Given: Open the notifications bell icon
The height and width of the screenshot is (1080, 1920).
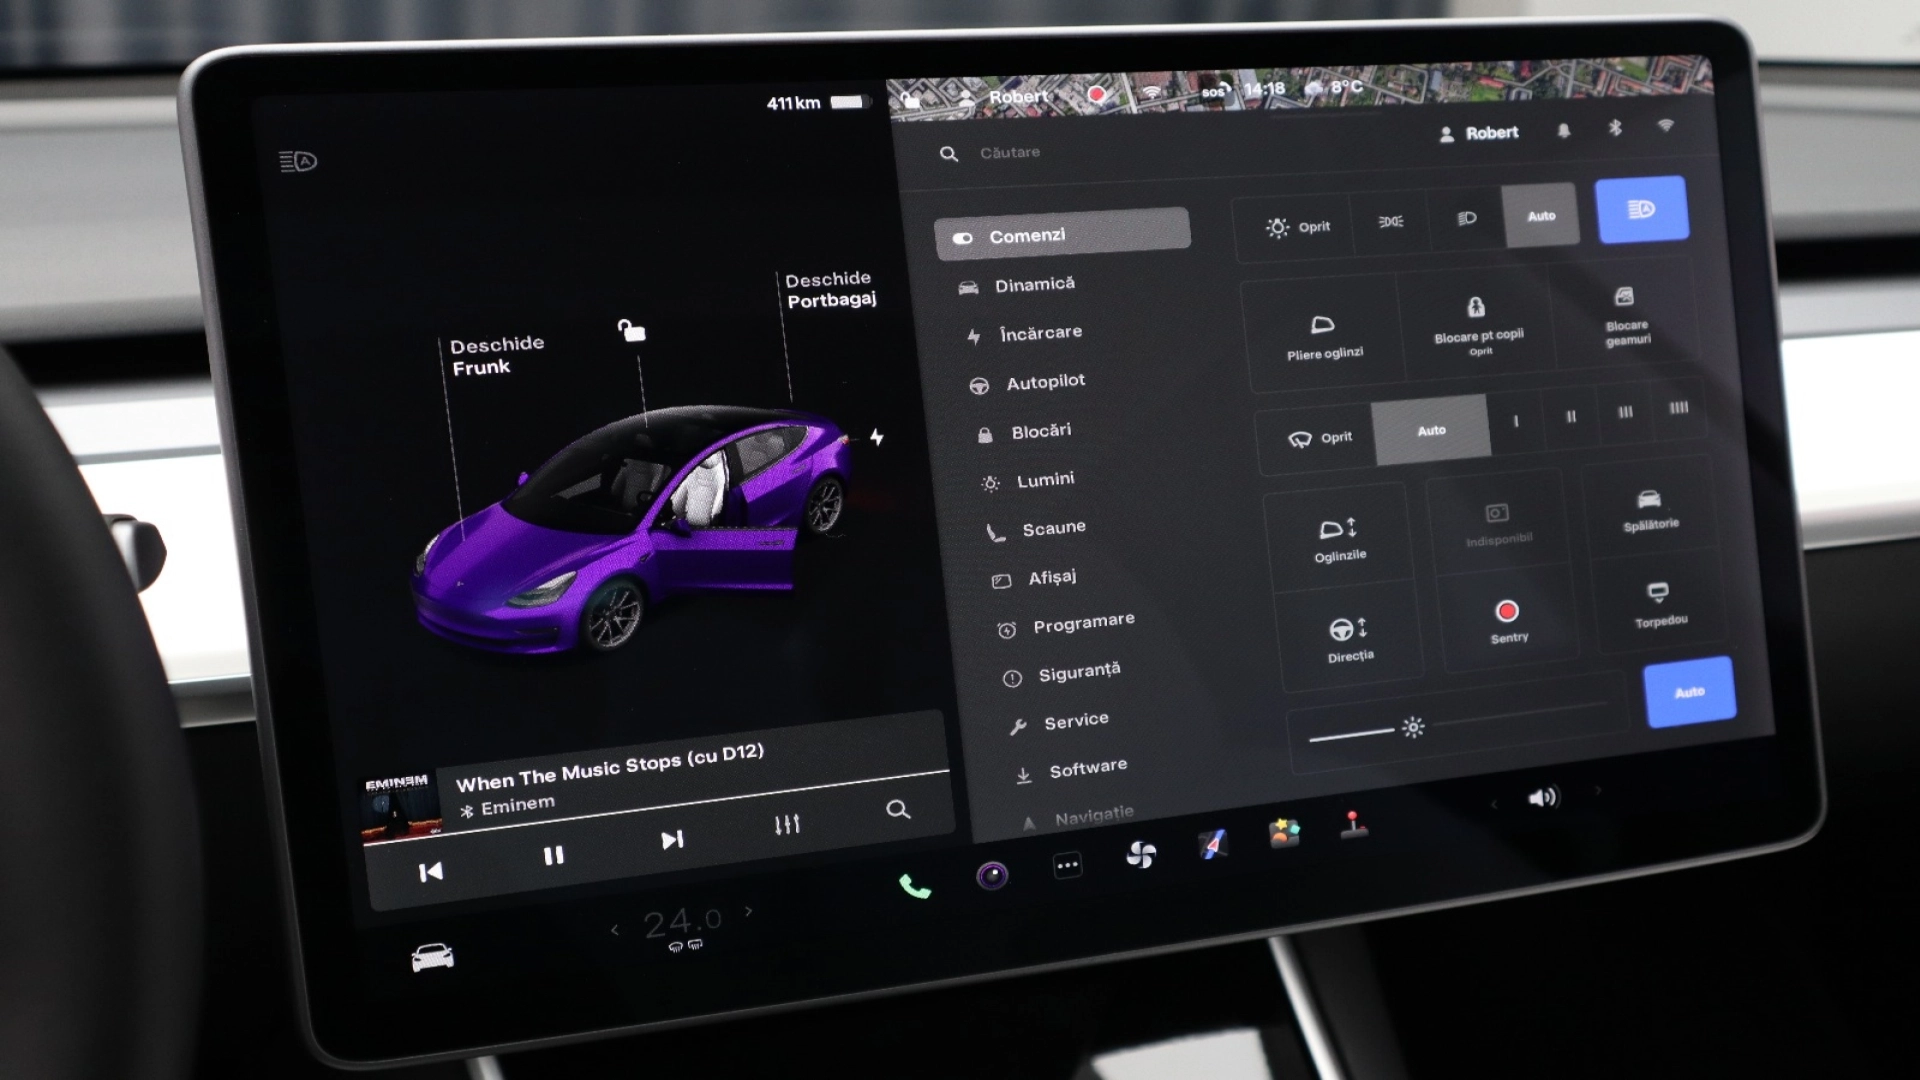Looking at the screenshot, I should (x=1564, y=131).
